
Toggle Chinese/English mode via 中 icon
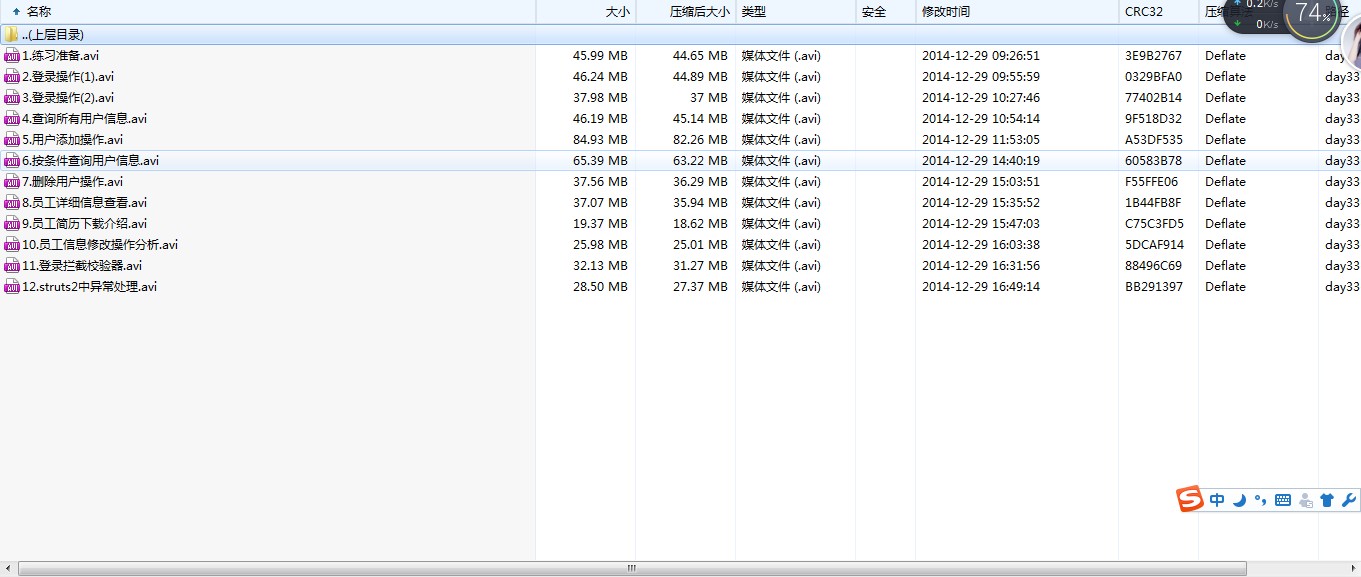(1217, 500)
